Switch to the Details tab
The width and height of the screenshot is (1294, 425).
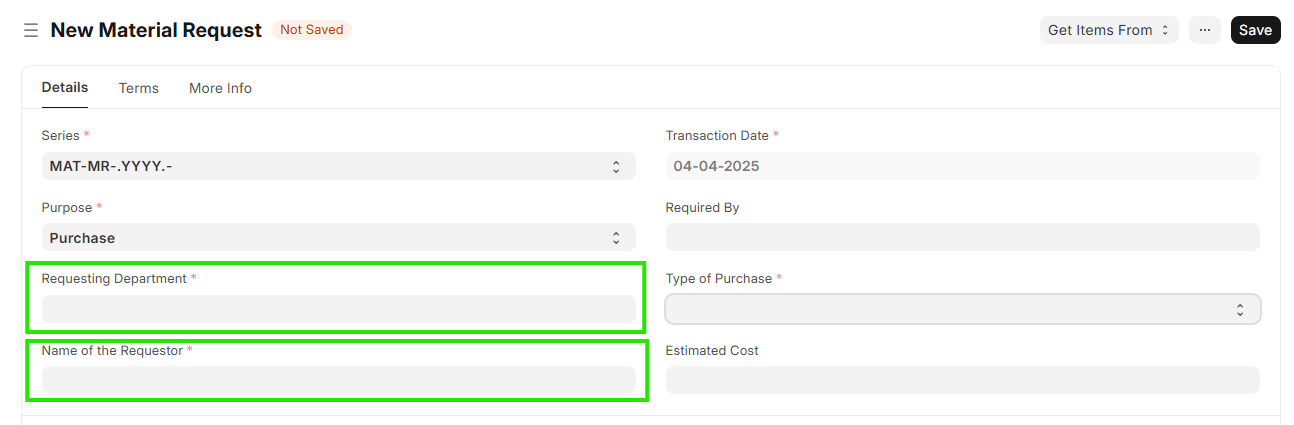[65, 88]
